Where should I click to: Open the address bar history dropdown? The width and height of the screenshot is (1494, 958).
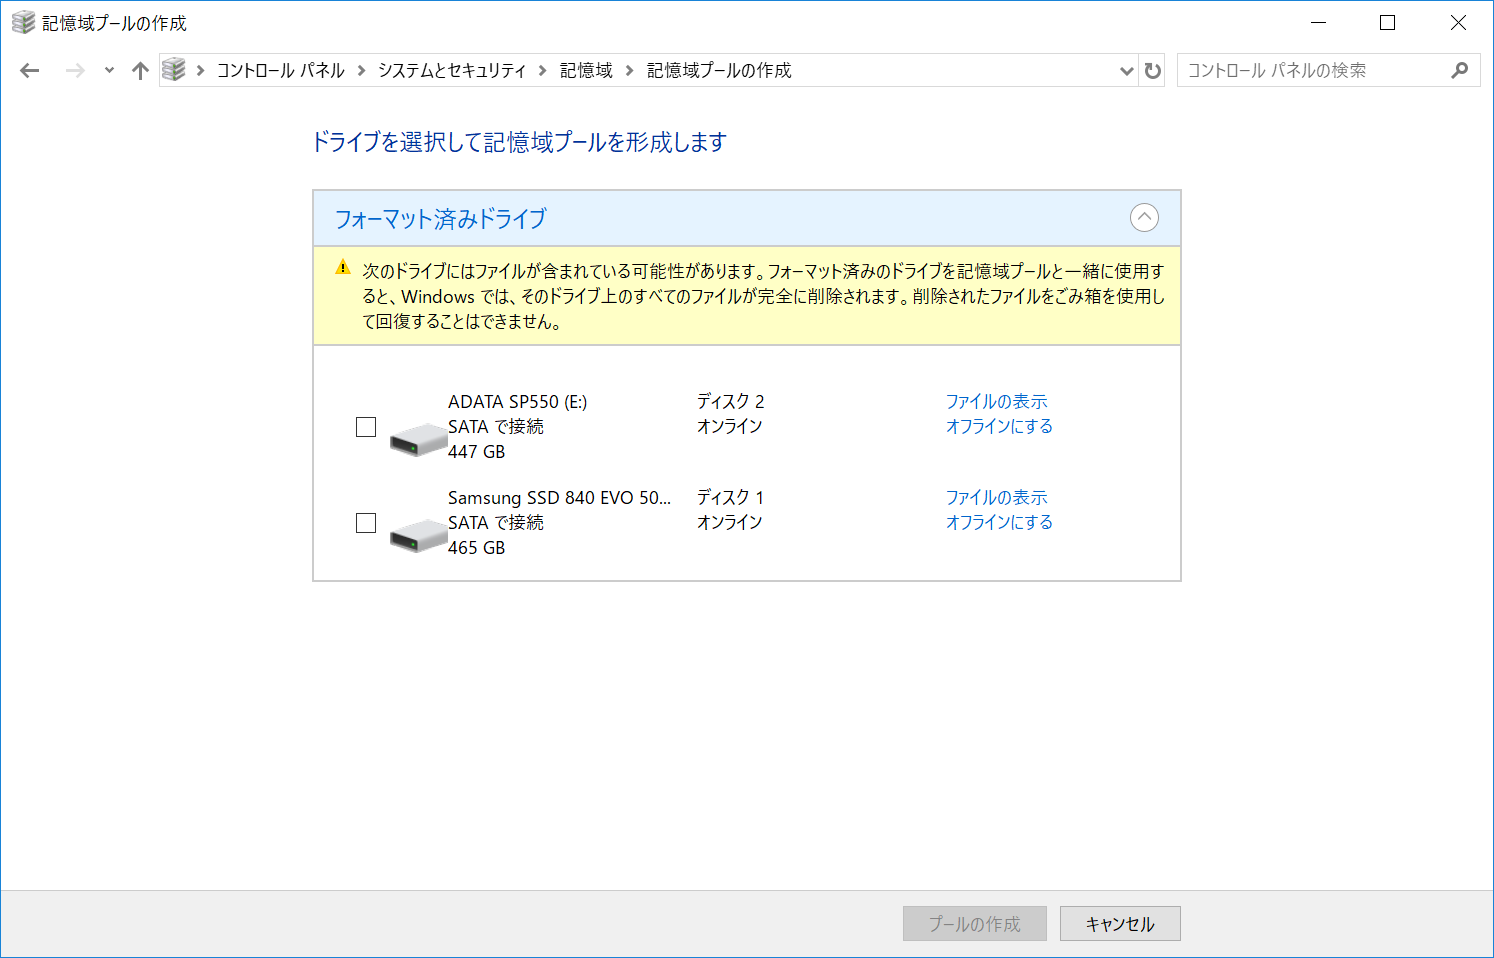pyautogui.click(x=1126, y=70)
